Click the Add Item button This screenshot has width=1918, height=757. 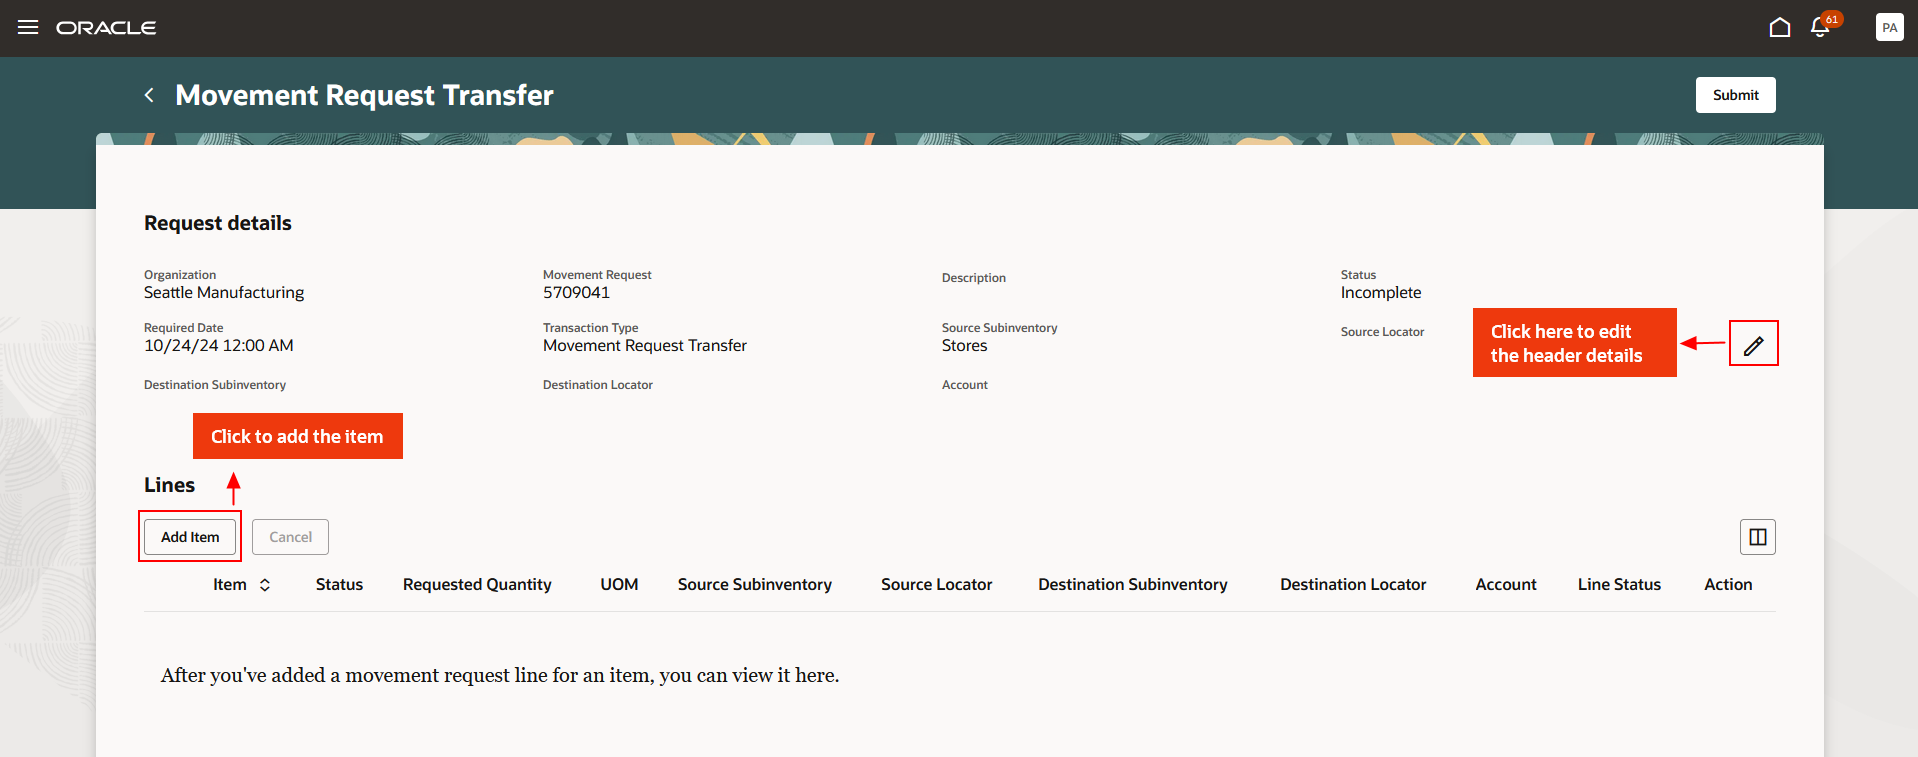[190, 537]
